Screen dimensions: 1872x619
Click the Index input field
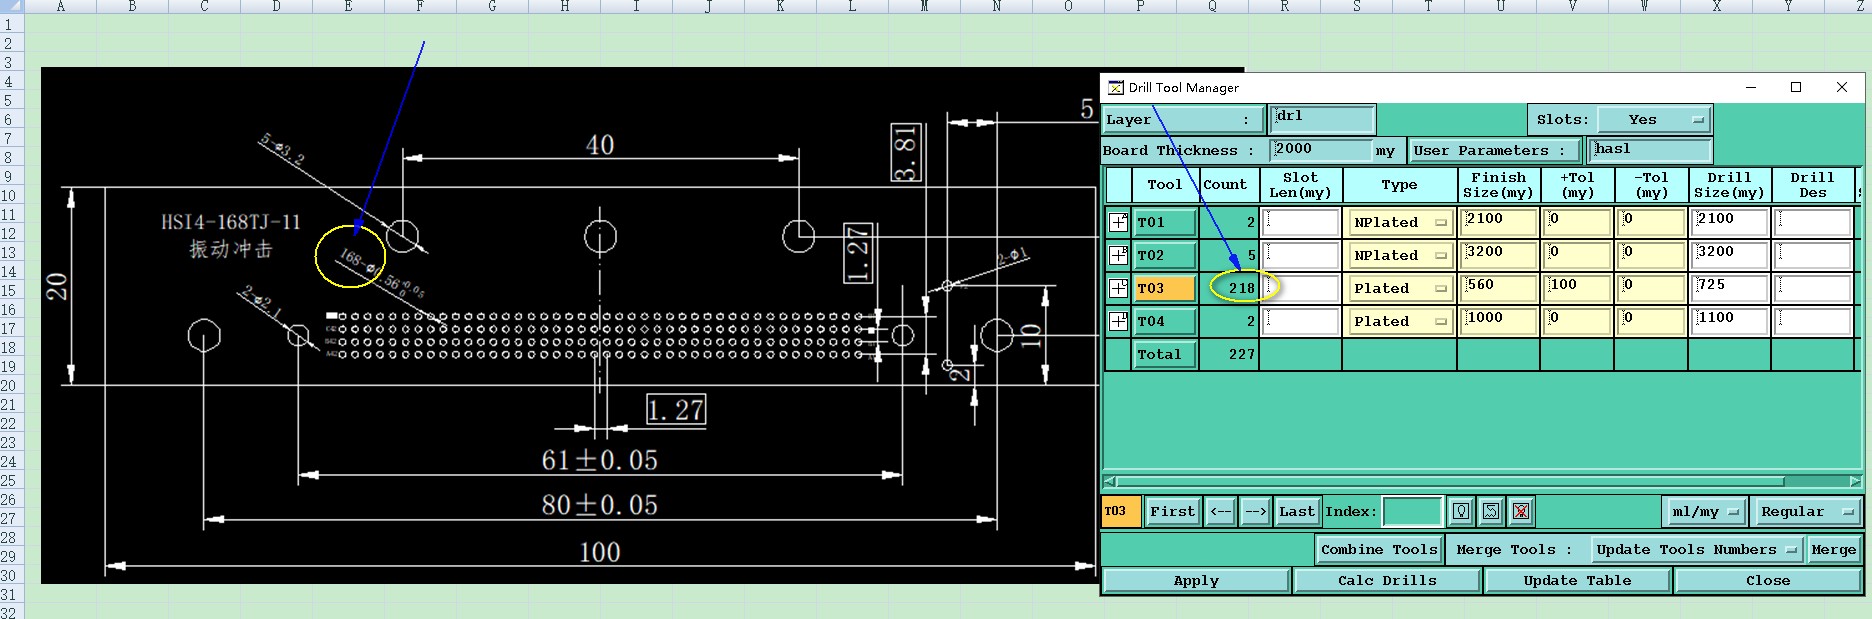(x=1412, y=511)
